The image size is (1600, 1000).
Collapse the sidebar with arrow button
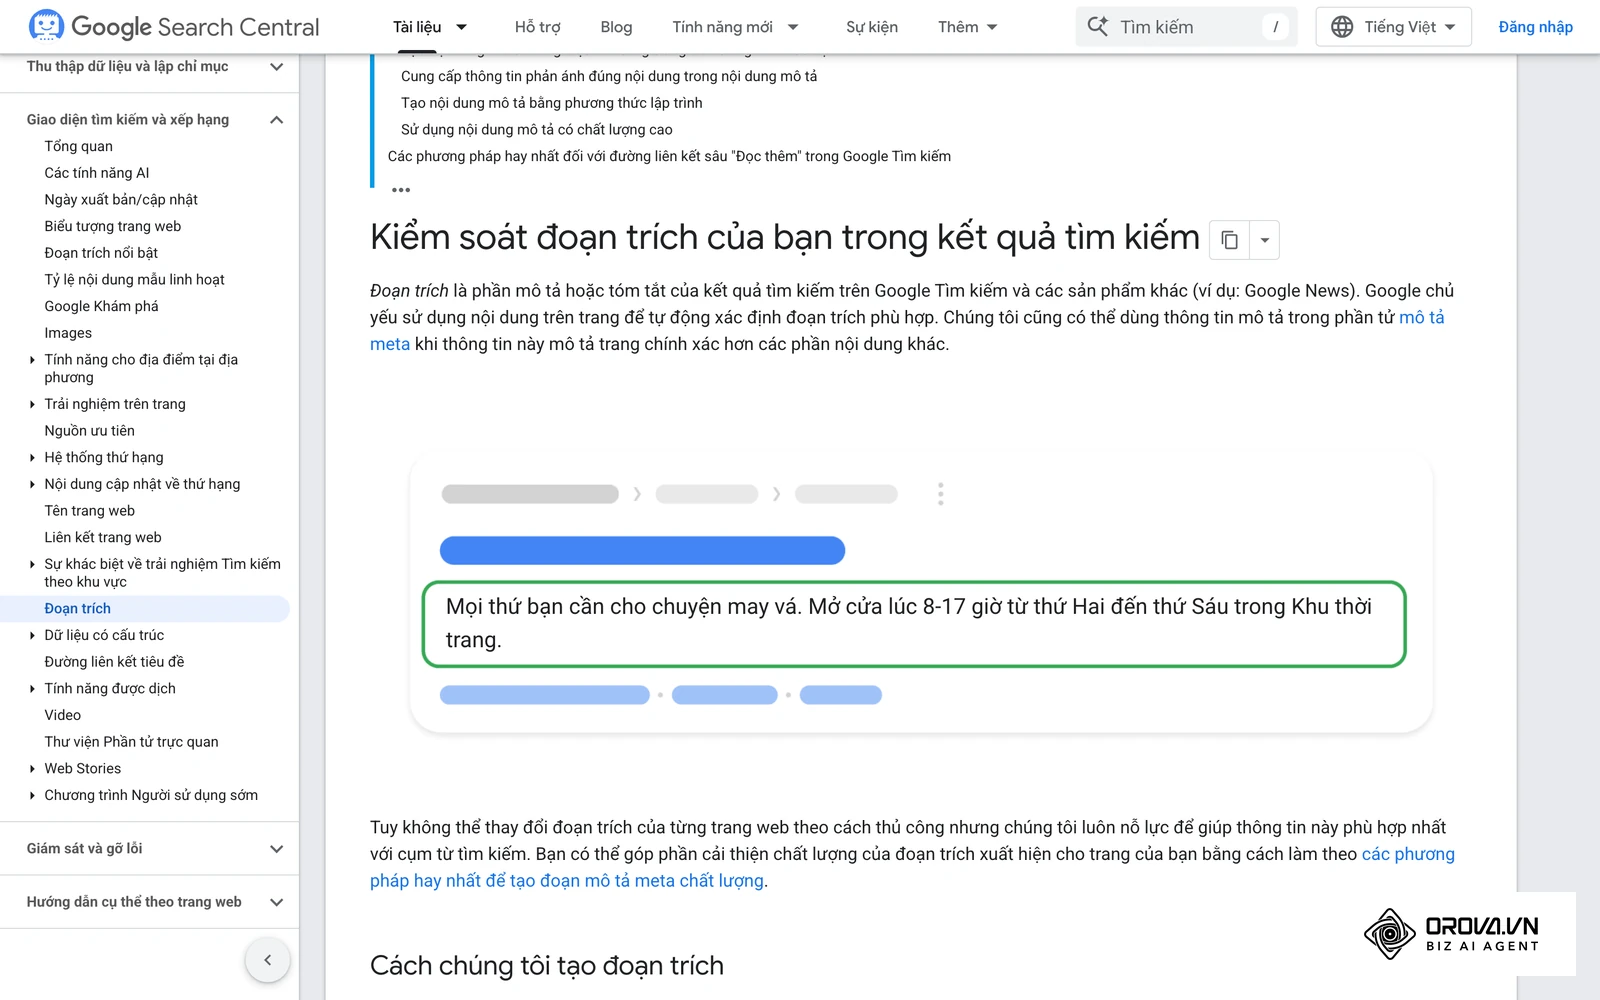pyautogui.click(x=267, y=960)
